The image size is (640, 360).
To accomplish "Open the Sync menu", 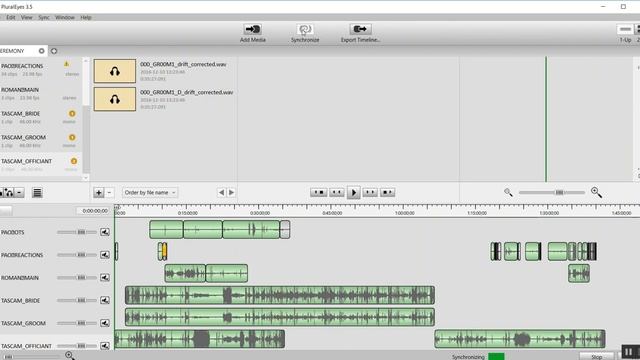I will pyautogui.click(x=44, y=18).
